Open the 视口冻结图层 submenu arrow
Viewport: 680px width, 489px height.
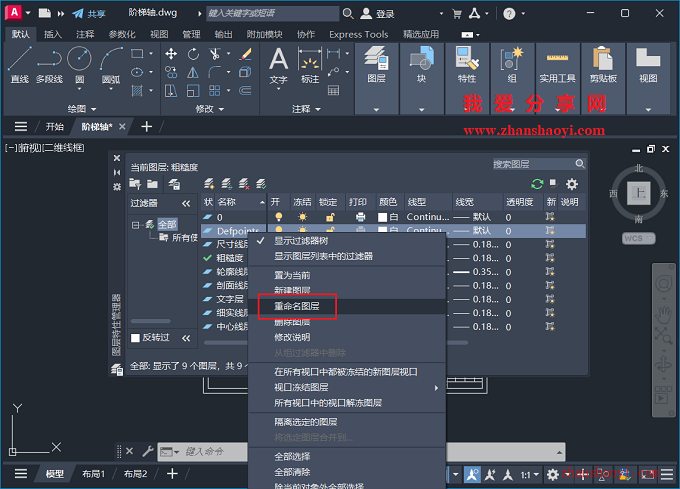(436, 388)
